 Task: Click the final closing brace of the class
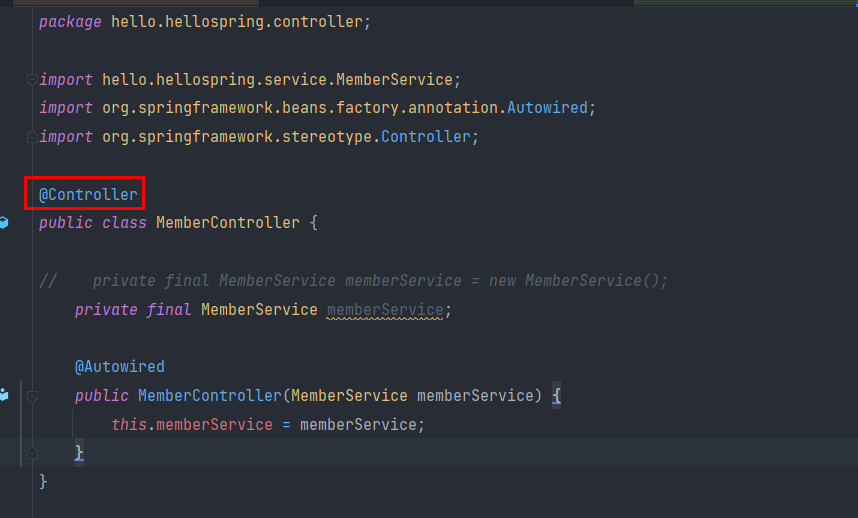[x=43, y=482]
